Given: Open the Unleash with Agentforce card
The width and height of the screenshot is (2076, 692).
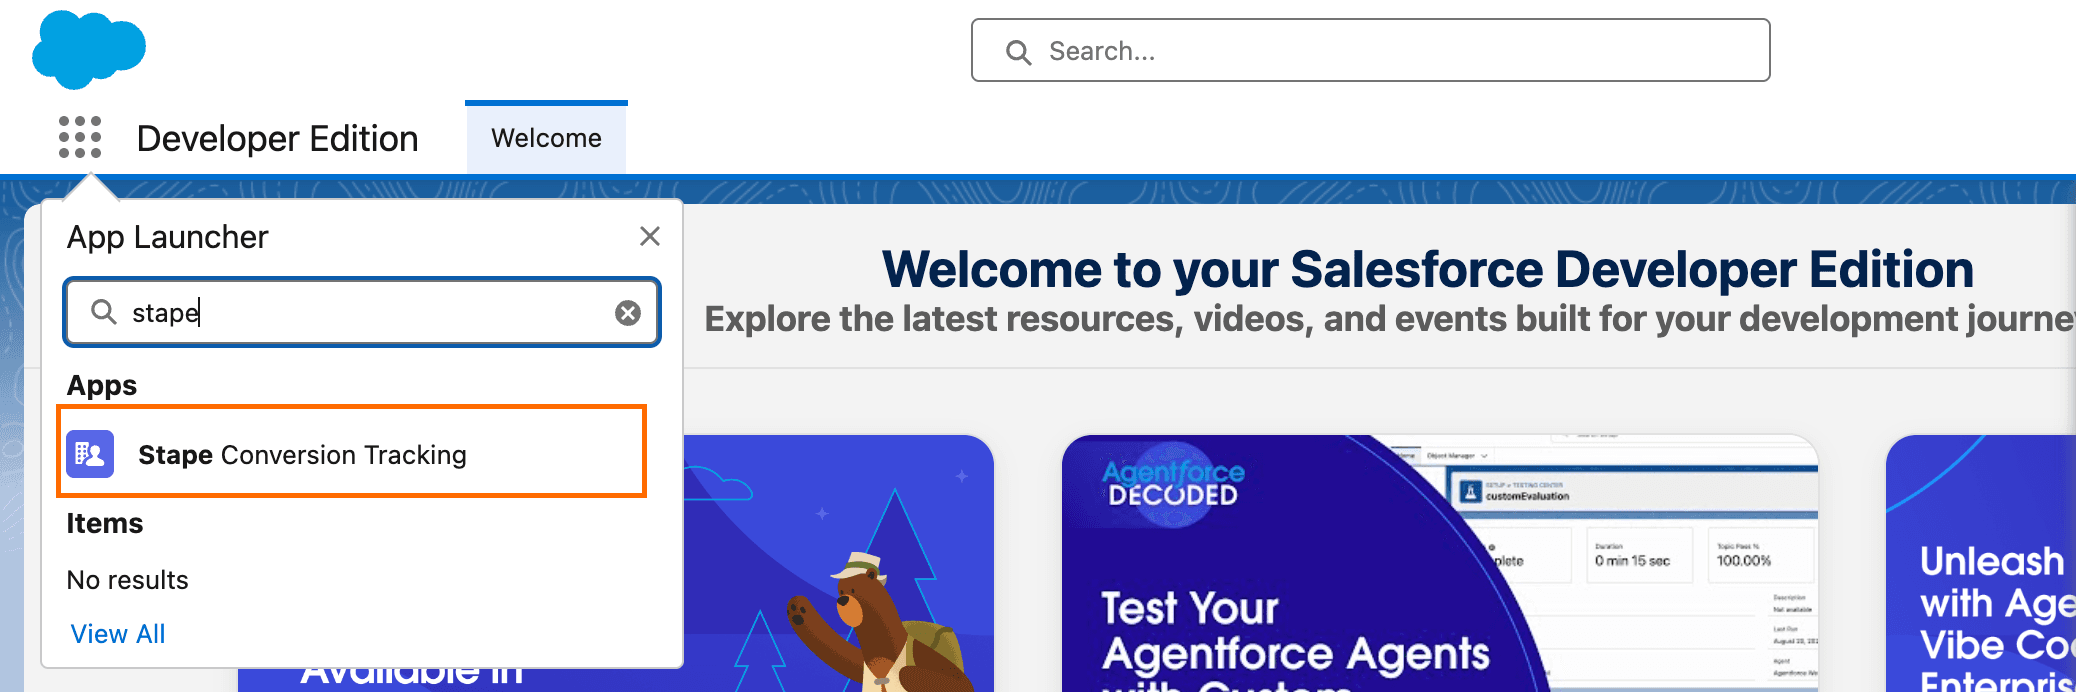Looking at the screenshot, I should [x=1981, y=563].
